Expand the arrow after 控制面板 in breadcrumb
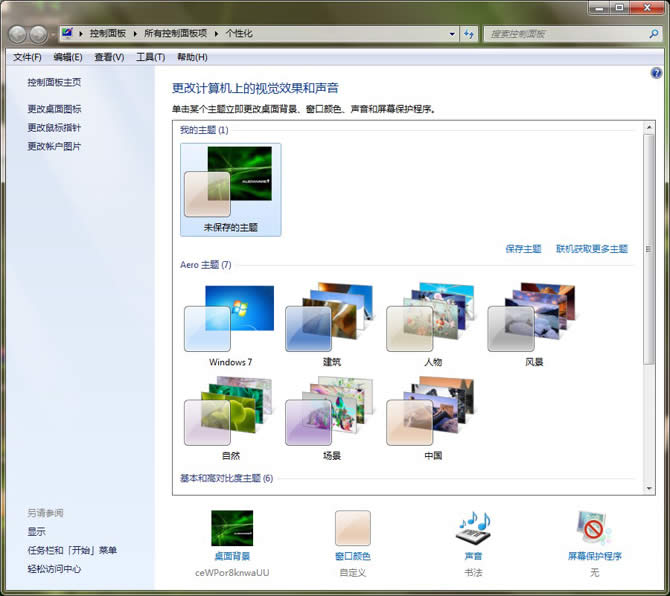Screen dimensions: 670x596 pyautogui.click(x=134, y=34)
